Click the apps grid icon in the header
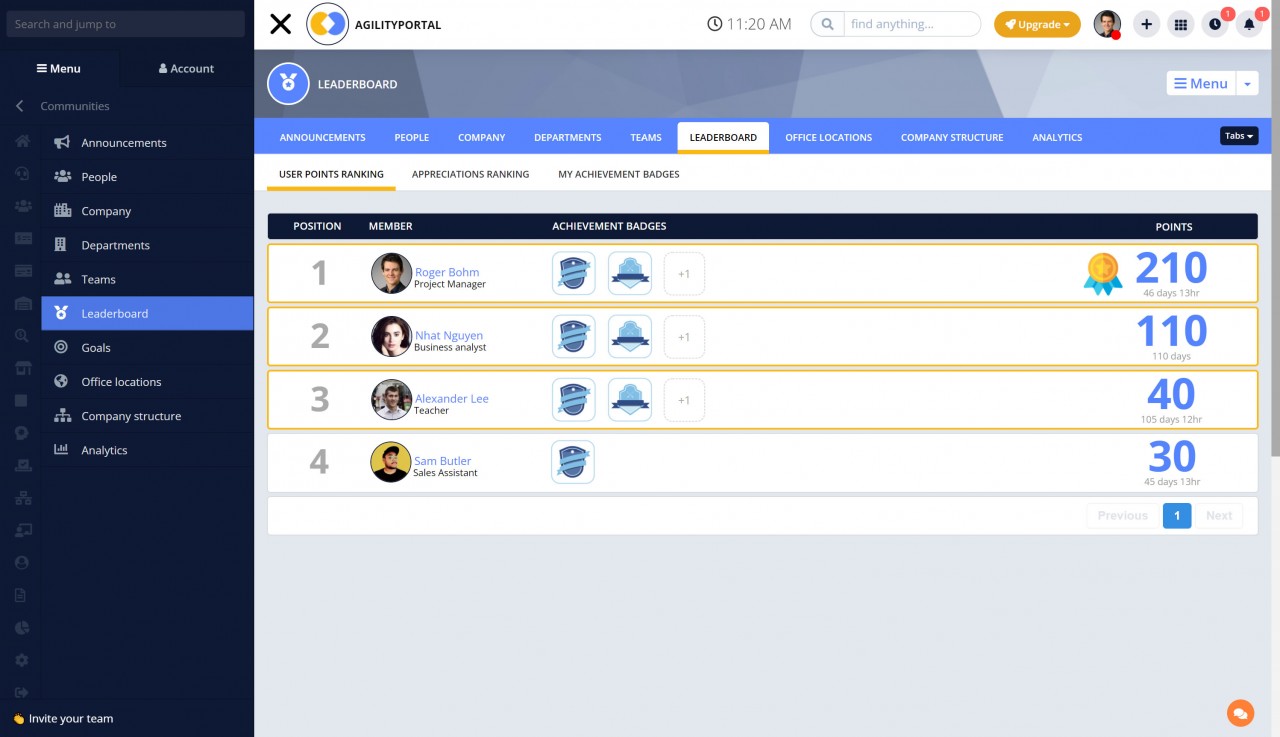This screenshot has width=1280, height=737. [x=1181, y=22]
